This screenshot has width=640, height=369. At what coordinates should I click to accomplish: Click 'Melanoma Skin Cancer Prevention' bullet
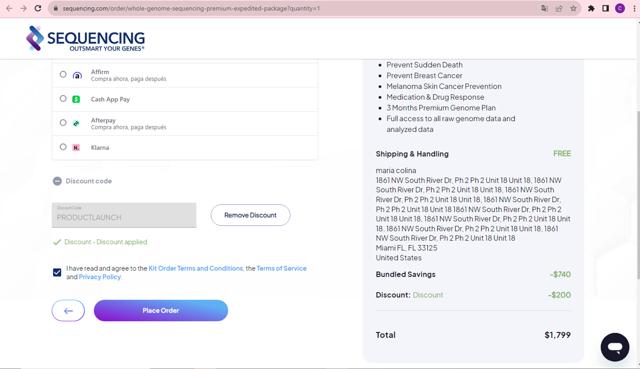pyautogui.click(x=444, y=86)
